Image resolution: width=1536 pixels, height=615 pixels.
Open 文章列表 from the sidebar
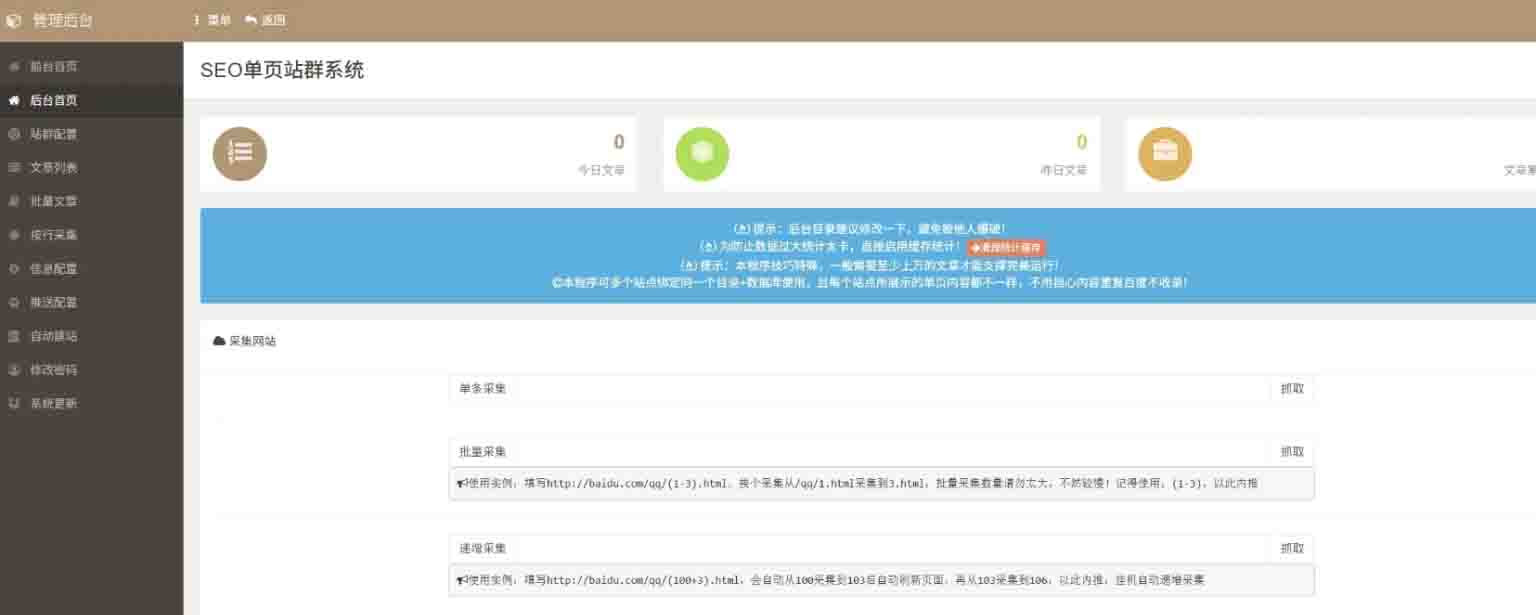(53, 168)
